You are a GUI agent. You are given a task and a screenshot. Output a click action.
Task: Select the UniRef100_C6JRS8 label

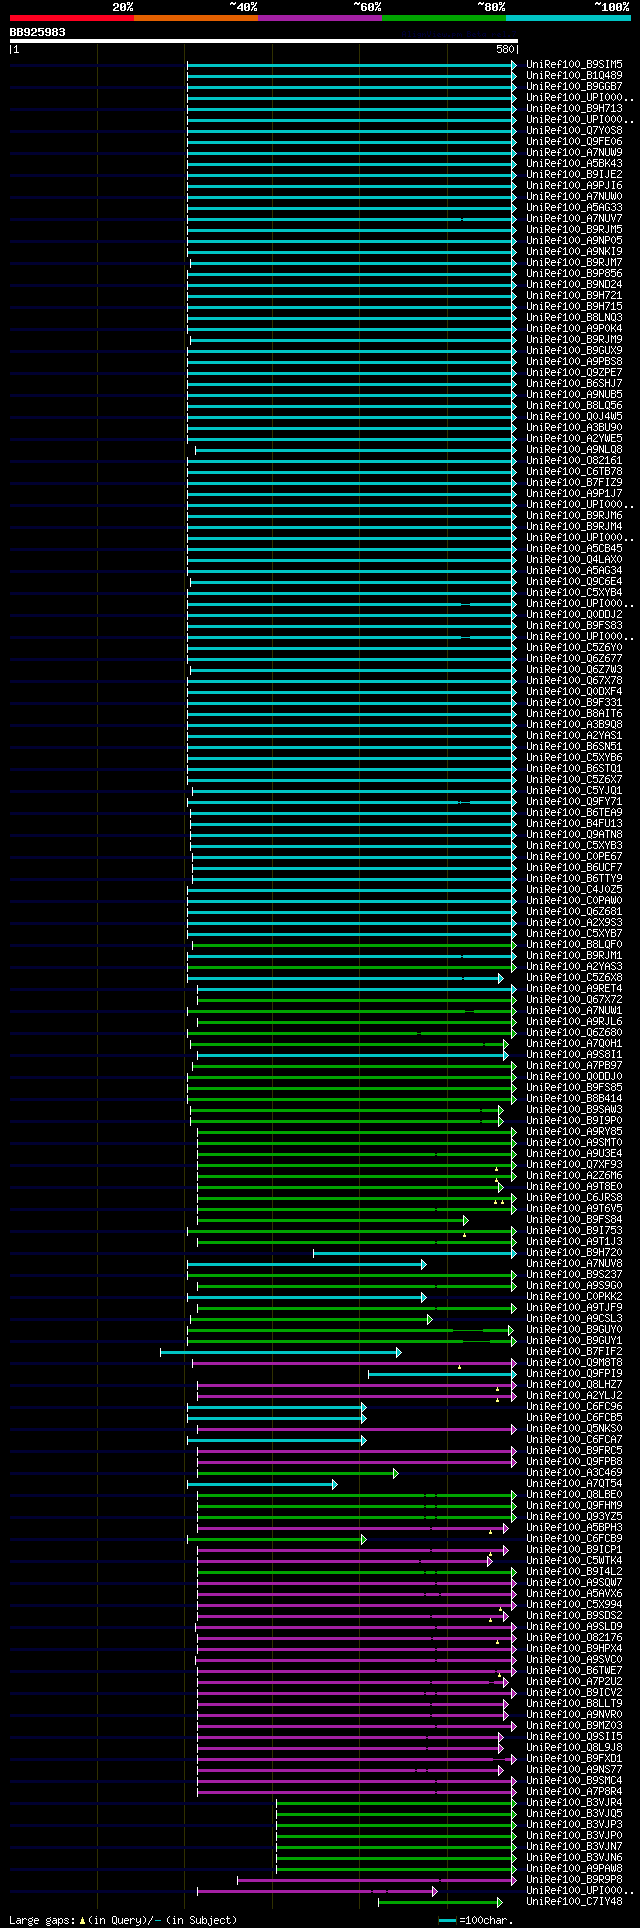[x=574, y=1197]
